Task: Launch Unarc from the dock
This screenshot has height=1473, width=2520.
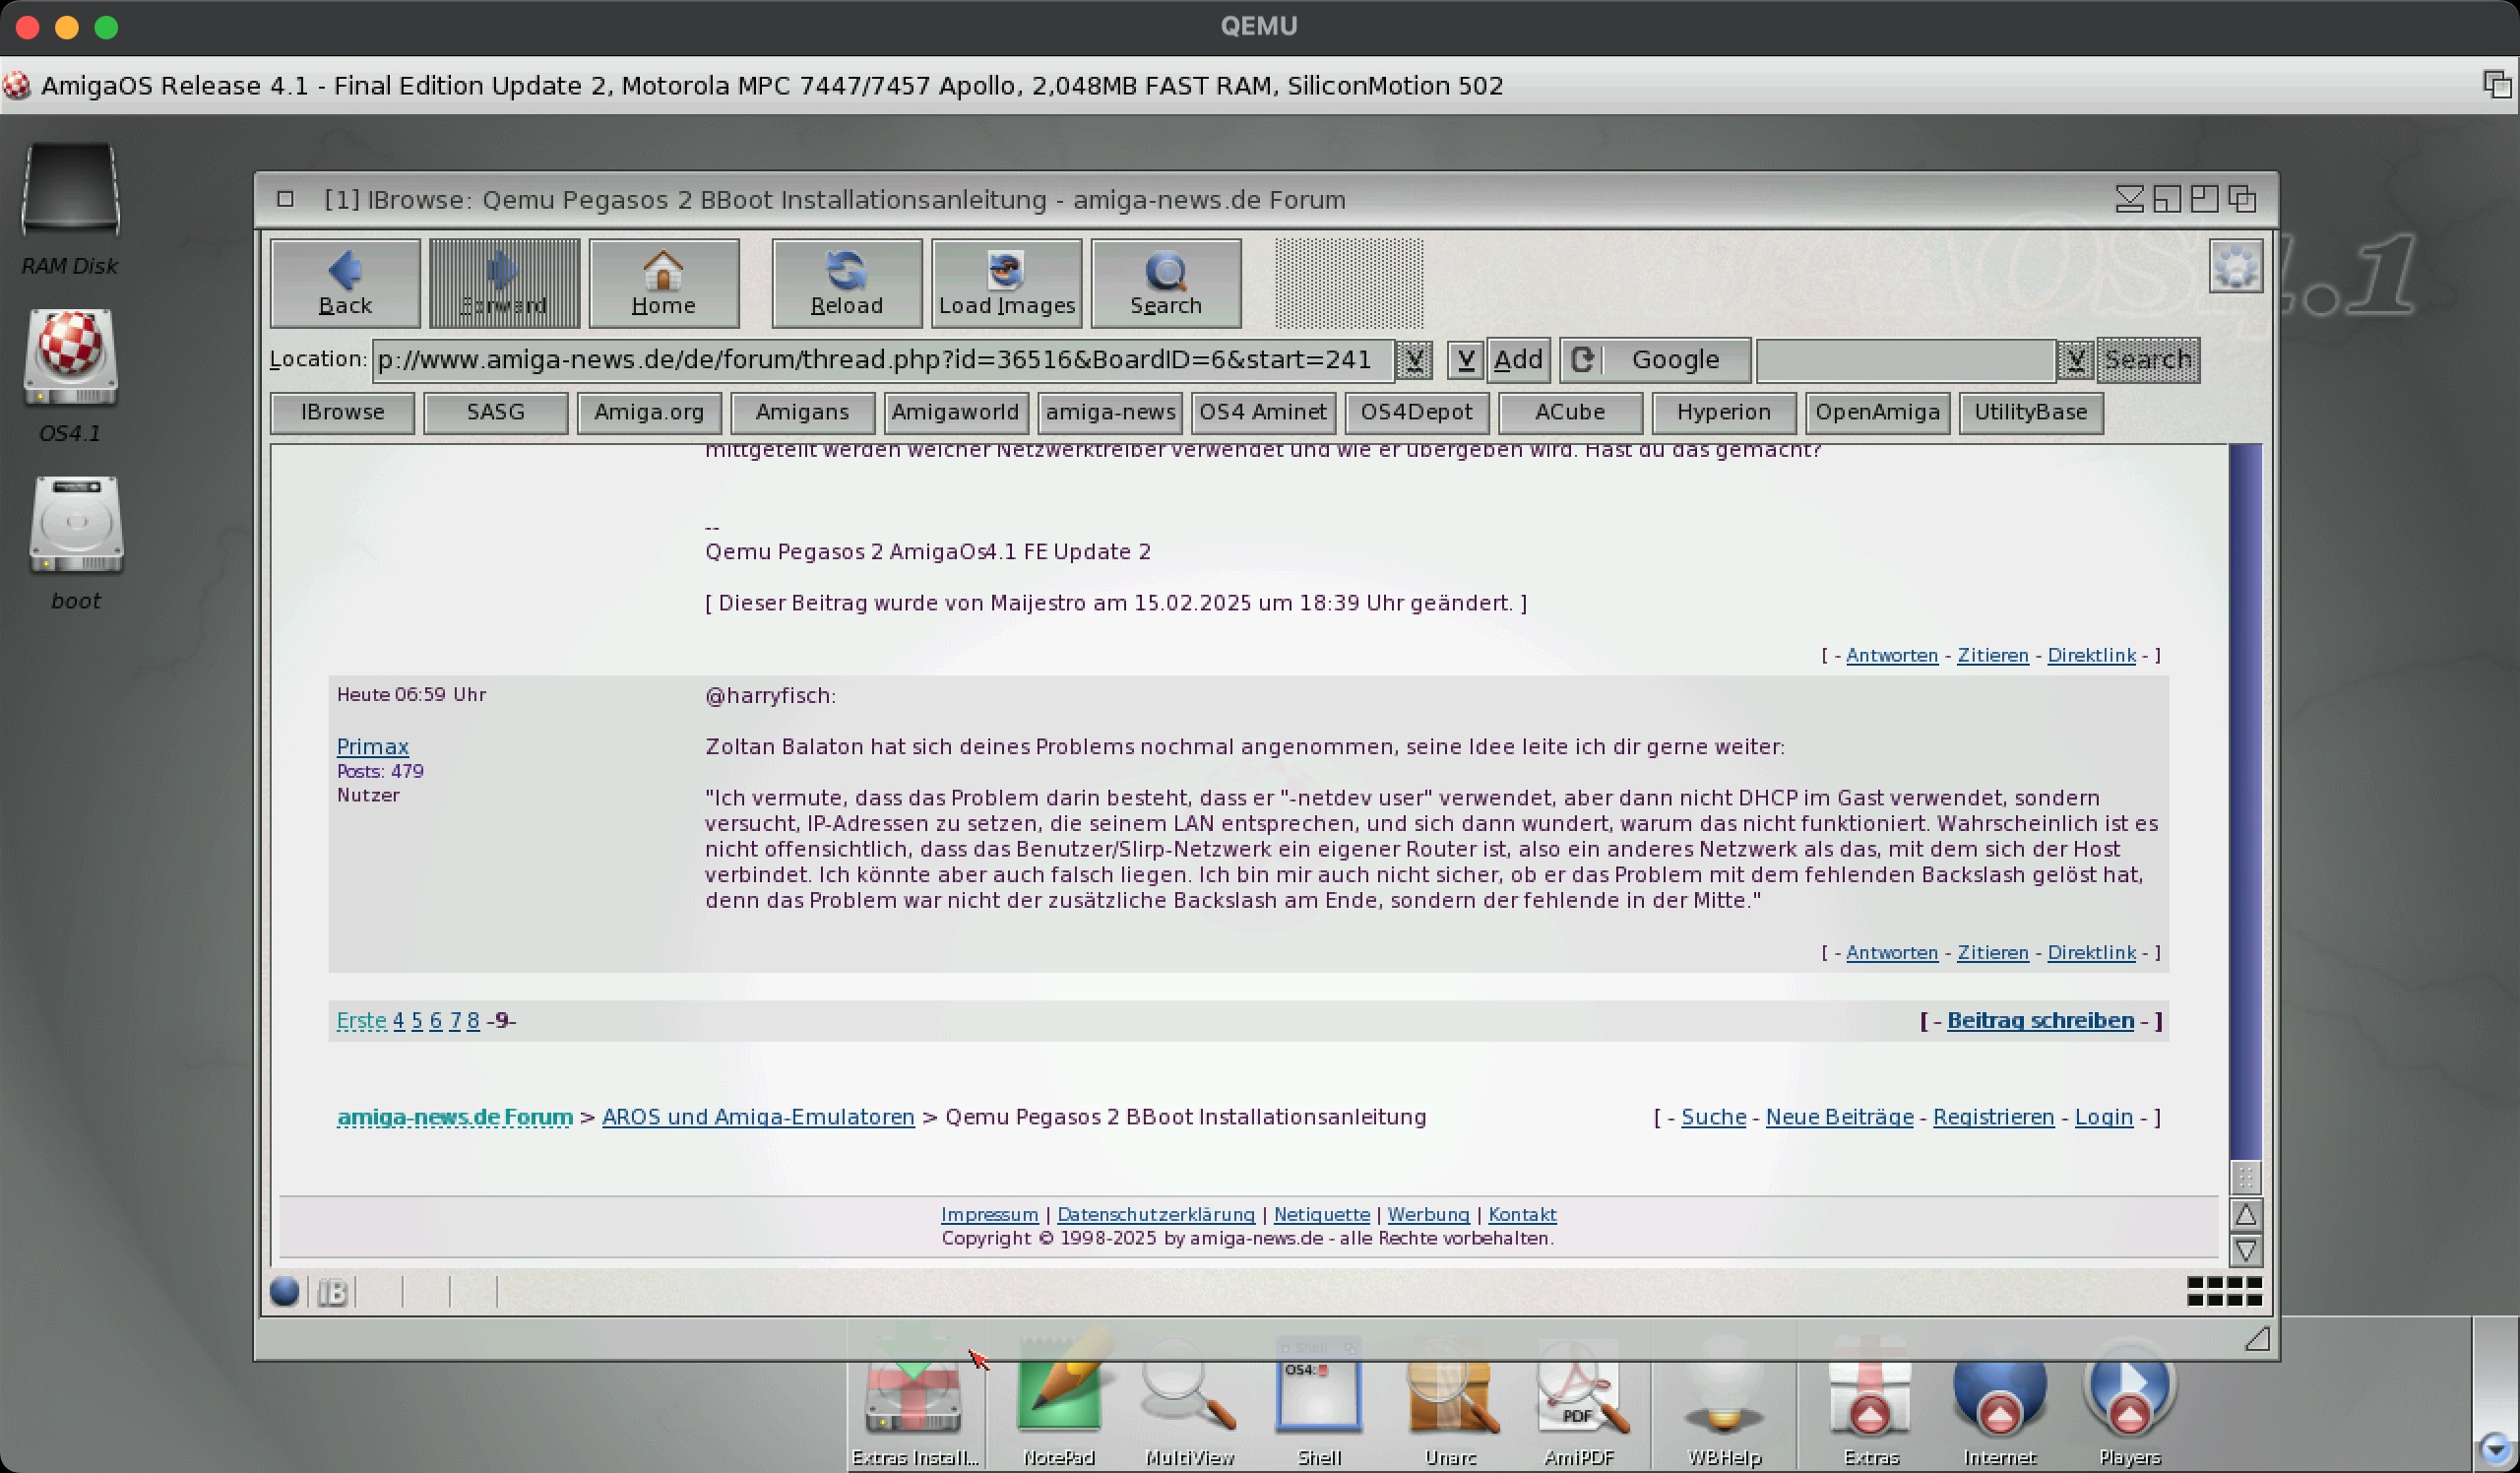Action: 1450,1393
